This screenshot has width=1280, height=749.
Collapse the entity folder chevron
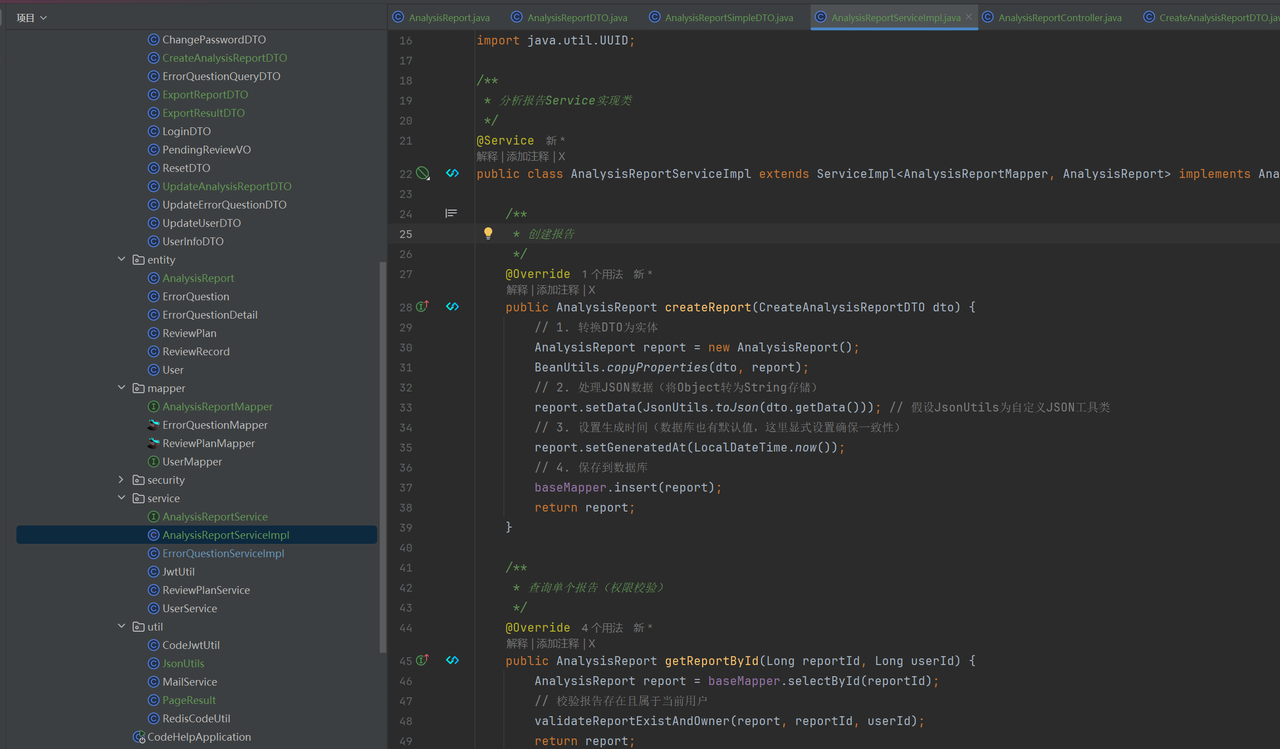coord(122,260)
